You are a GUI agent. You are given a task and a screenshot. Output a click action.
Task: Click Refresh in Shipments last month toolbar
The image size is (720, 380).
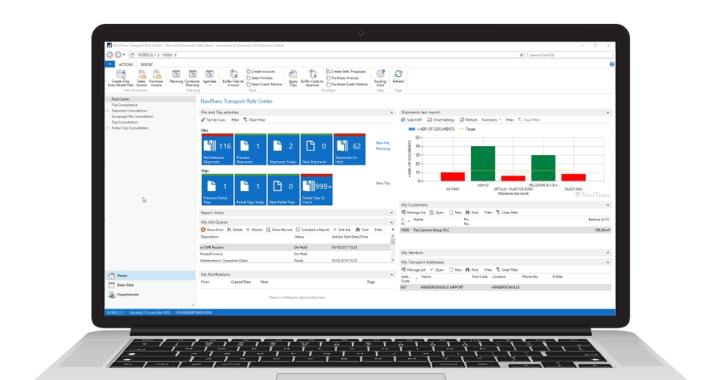[x=469, y=120]
